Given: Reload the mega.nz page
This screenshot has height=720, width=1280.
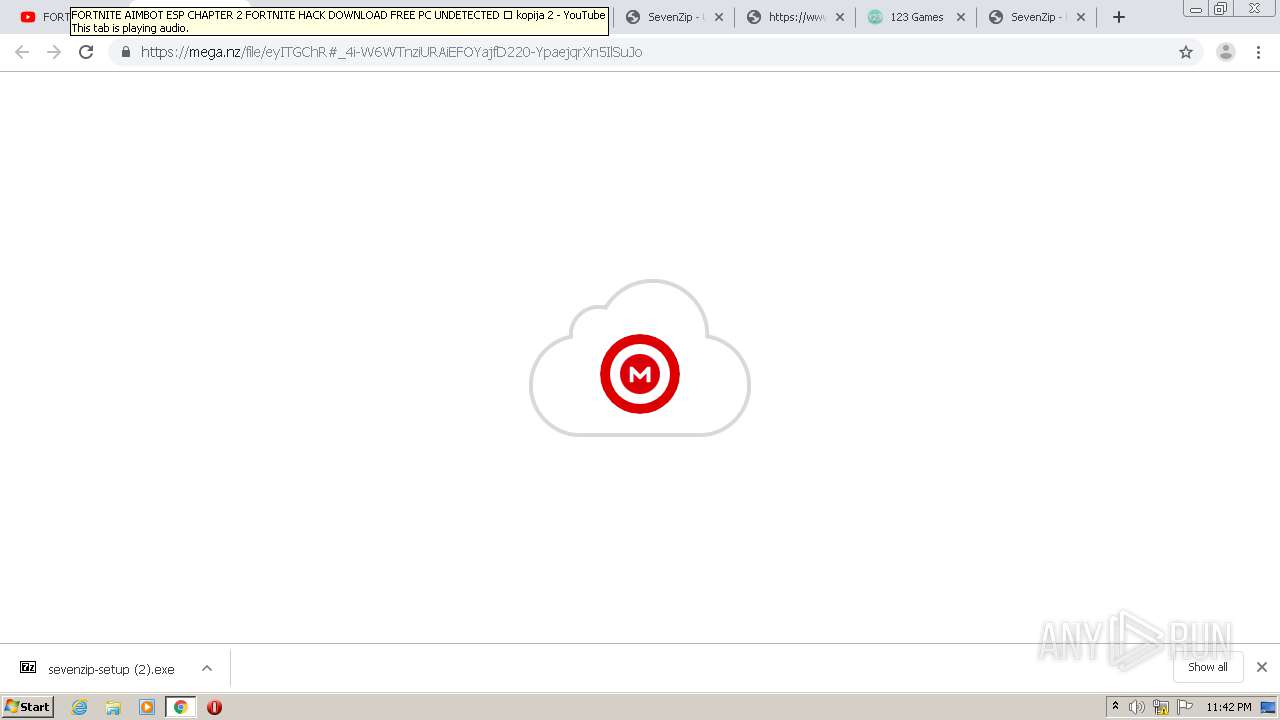Looking at the screenshot, I should (x=86, y=52).
